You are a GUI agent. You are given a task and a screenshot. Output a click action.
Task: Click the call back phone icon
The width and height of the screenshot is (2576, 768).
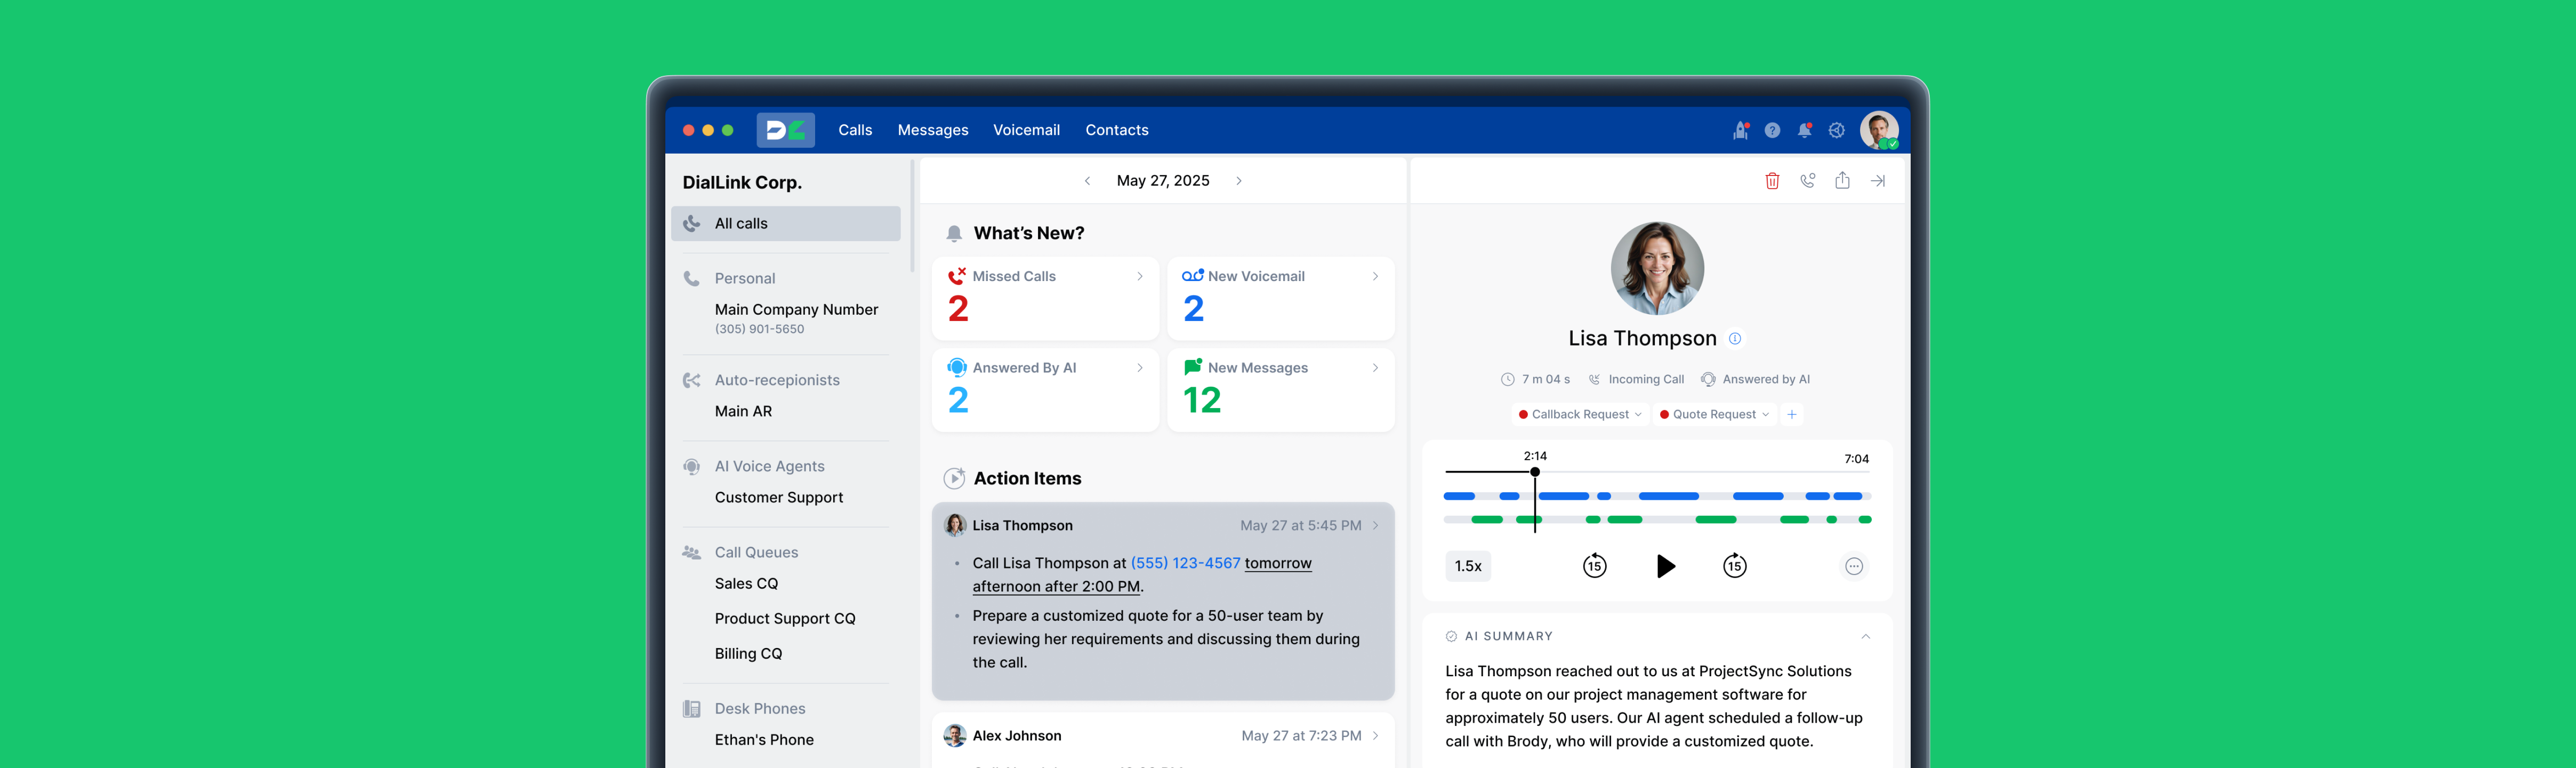(x=1807, y=181)
